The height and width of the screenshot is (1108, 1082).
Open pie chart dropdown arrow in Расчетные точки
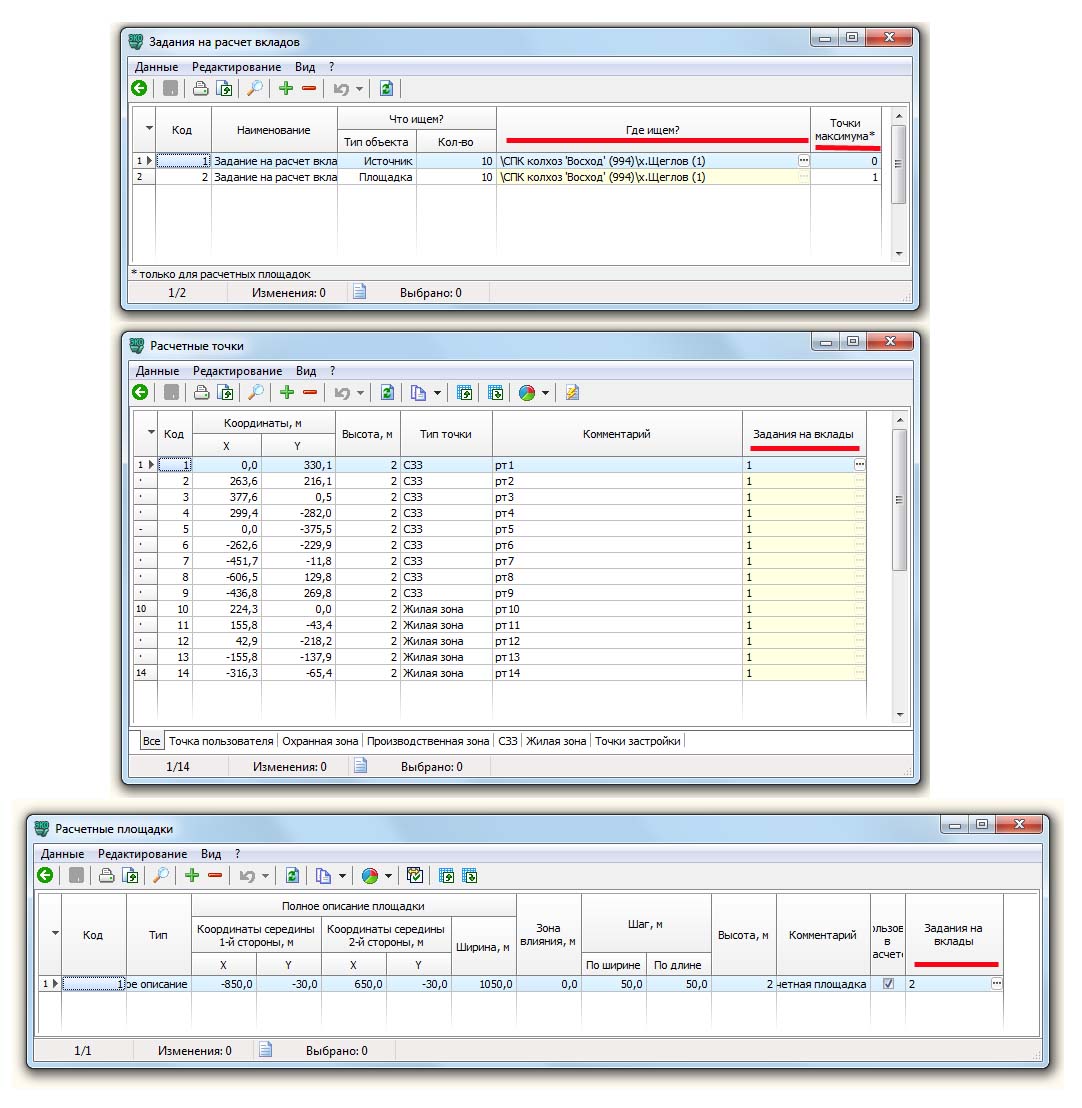(546, 393)
